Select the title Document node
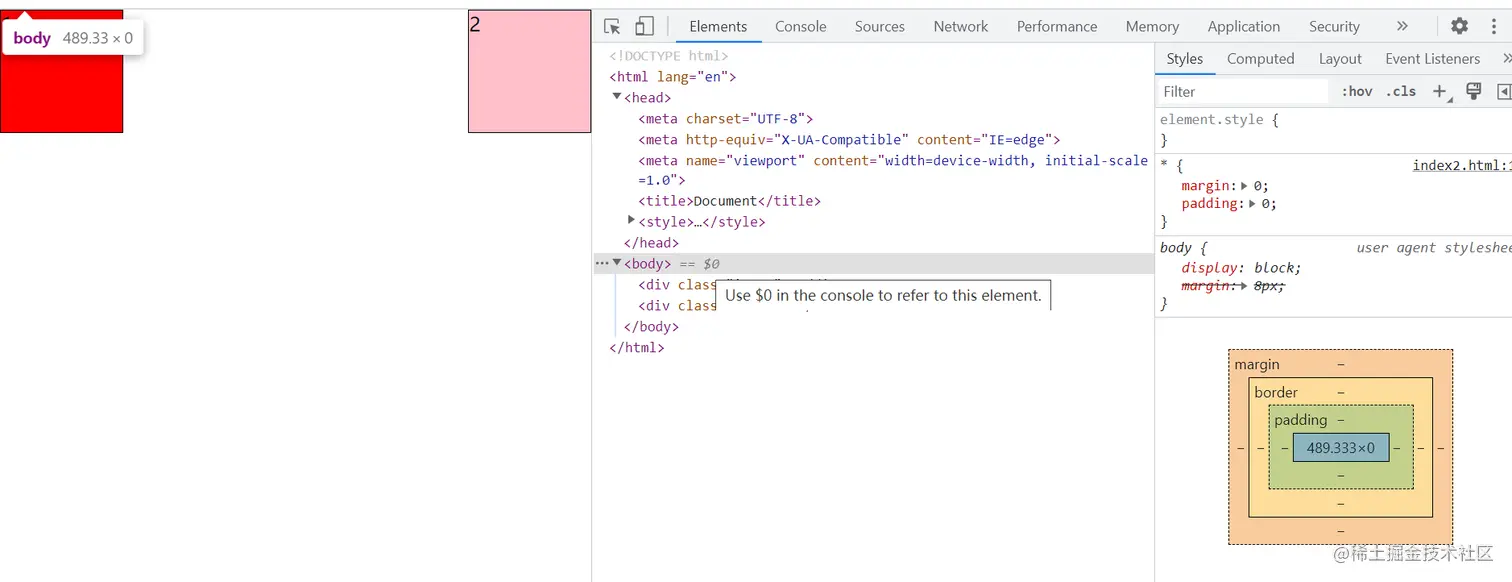This screenshot has height=582, width=1512. (729, 201)
